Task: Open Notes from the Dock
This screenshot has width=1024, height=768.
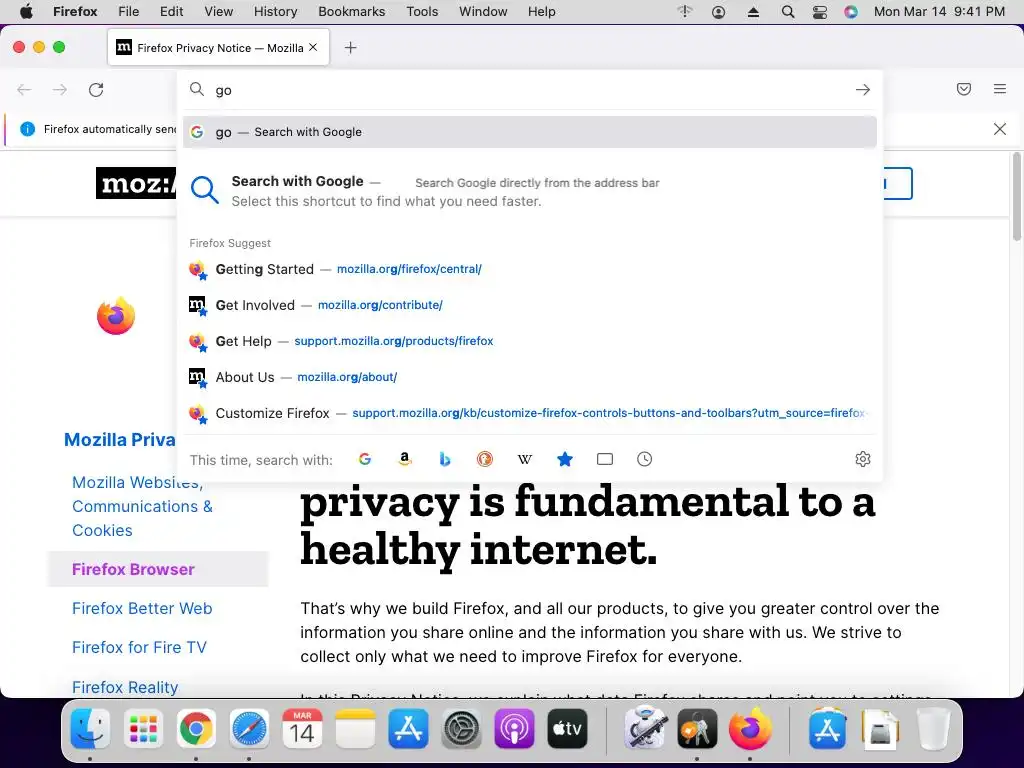Action: [x=355, y=728]
